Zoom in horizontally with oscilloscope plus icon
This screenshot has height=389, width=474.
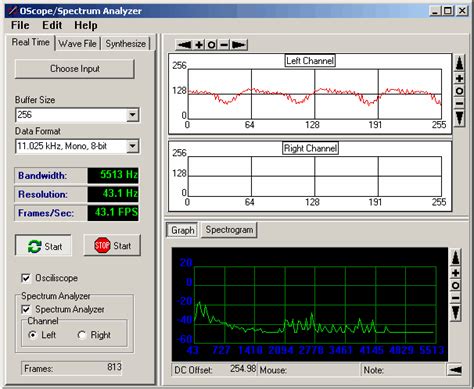tap(199, 45)
